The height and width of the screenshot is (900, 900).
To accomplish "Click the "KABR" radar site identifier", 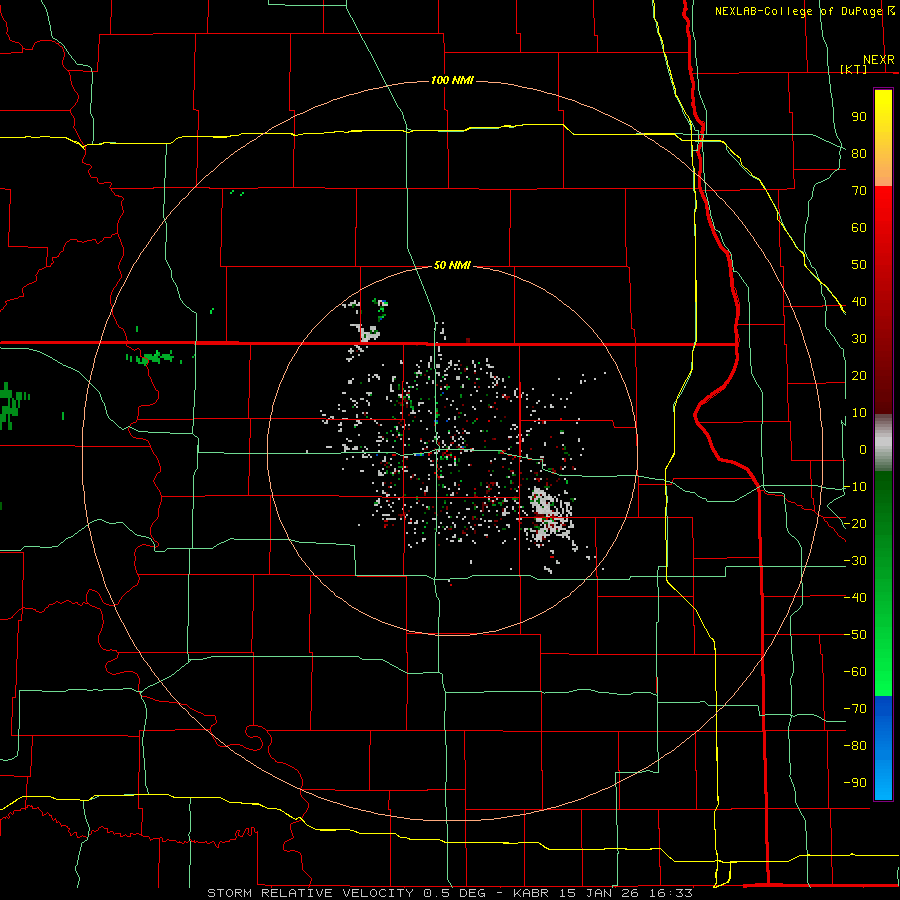I will point(531,893).
